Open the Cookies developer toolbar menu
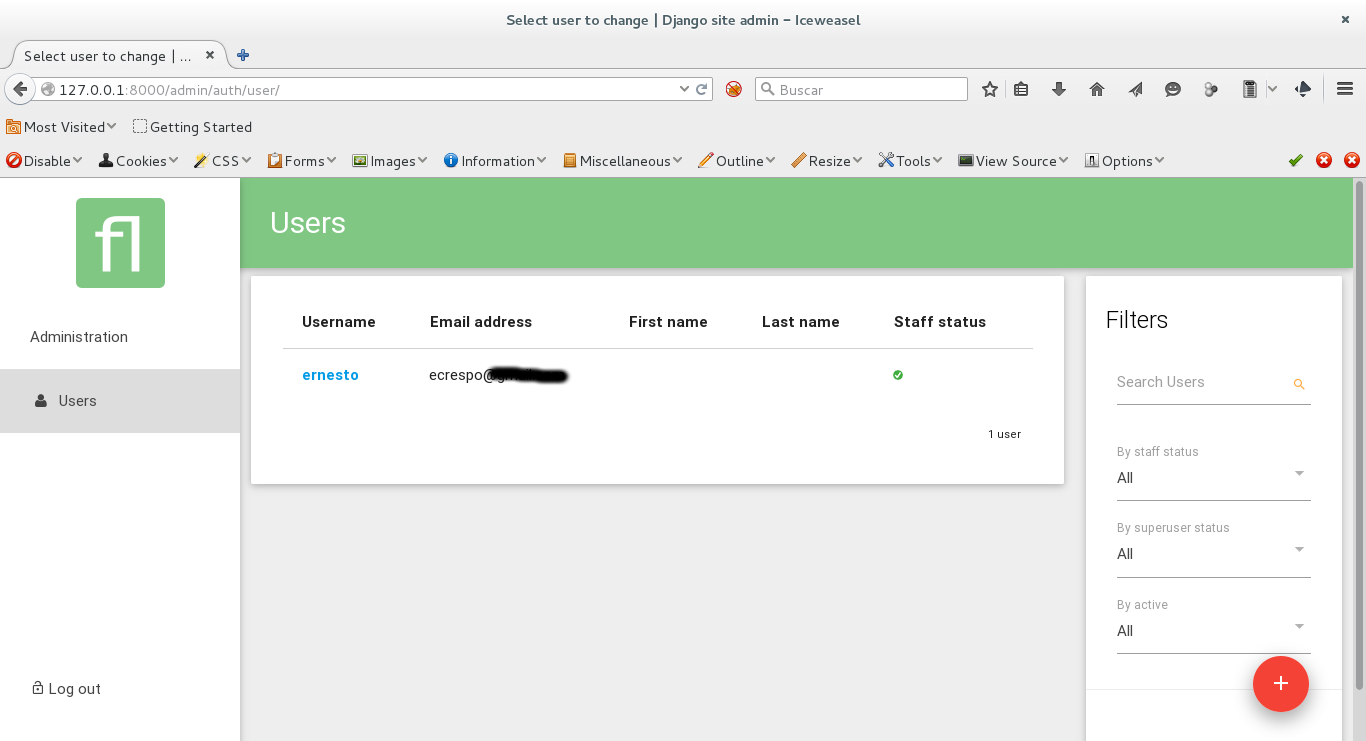 pos(139,161)
